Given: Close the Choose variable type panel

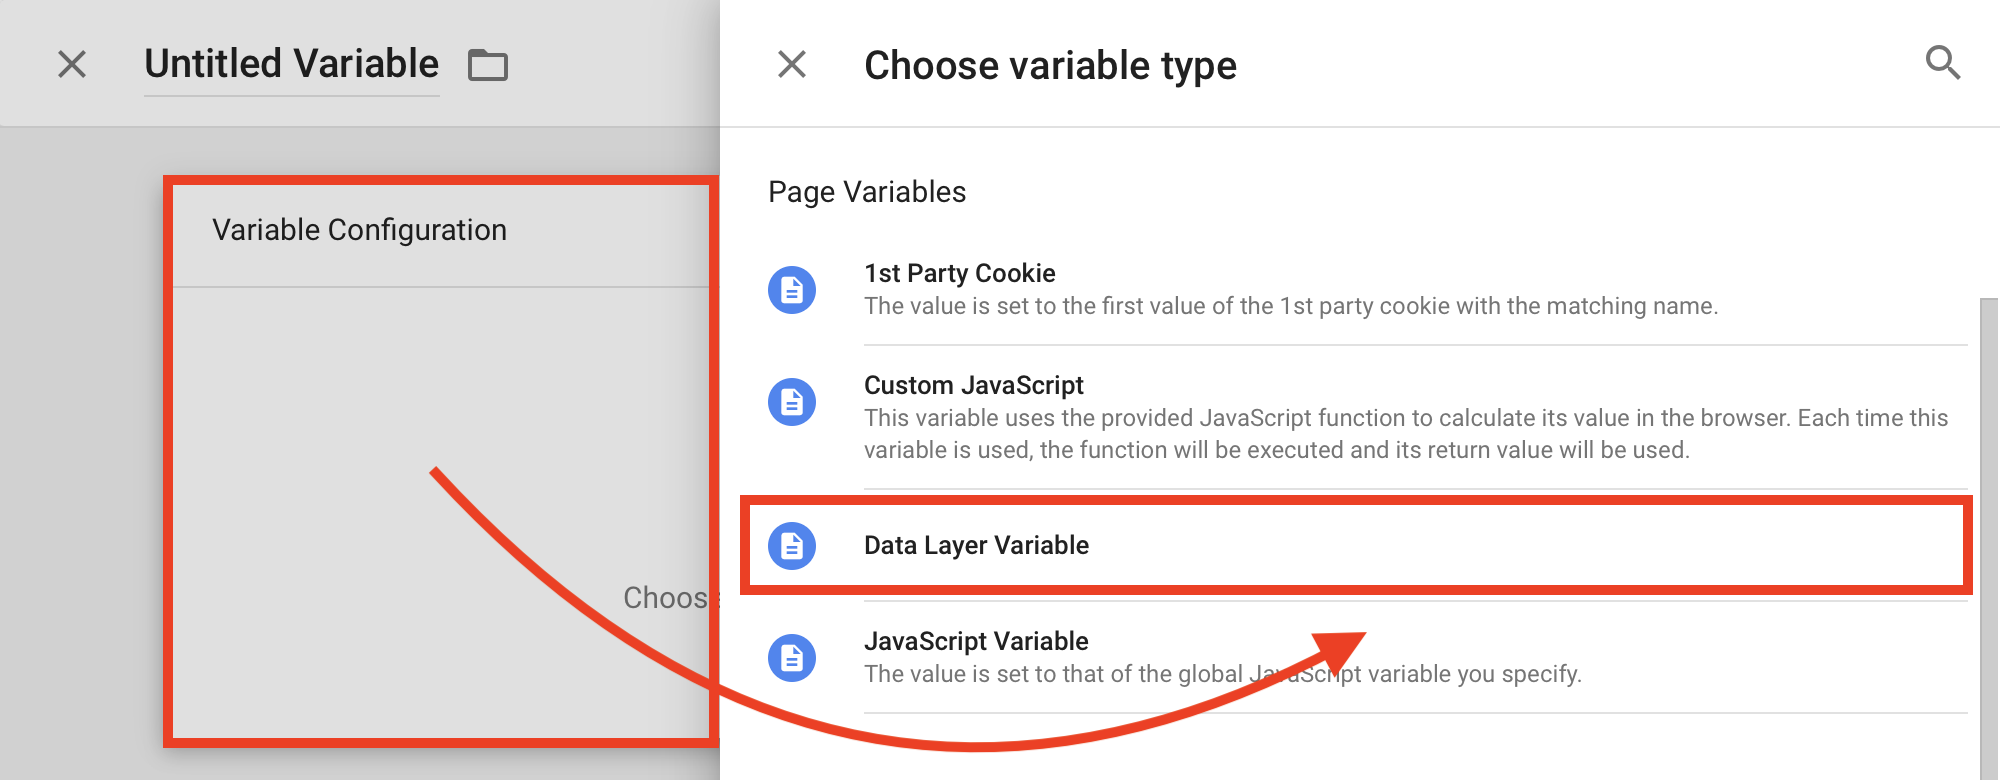Looking at the screenshot, I should [x=792, y=64].
